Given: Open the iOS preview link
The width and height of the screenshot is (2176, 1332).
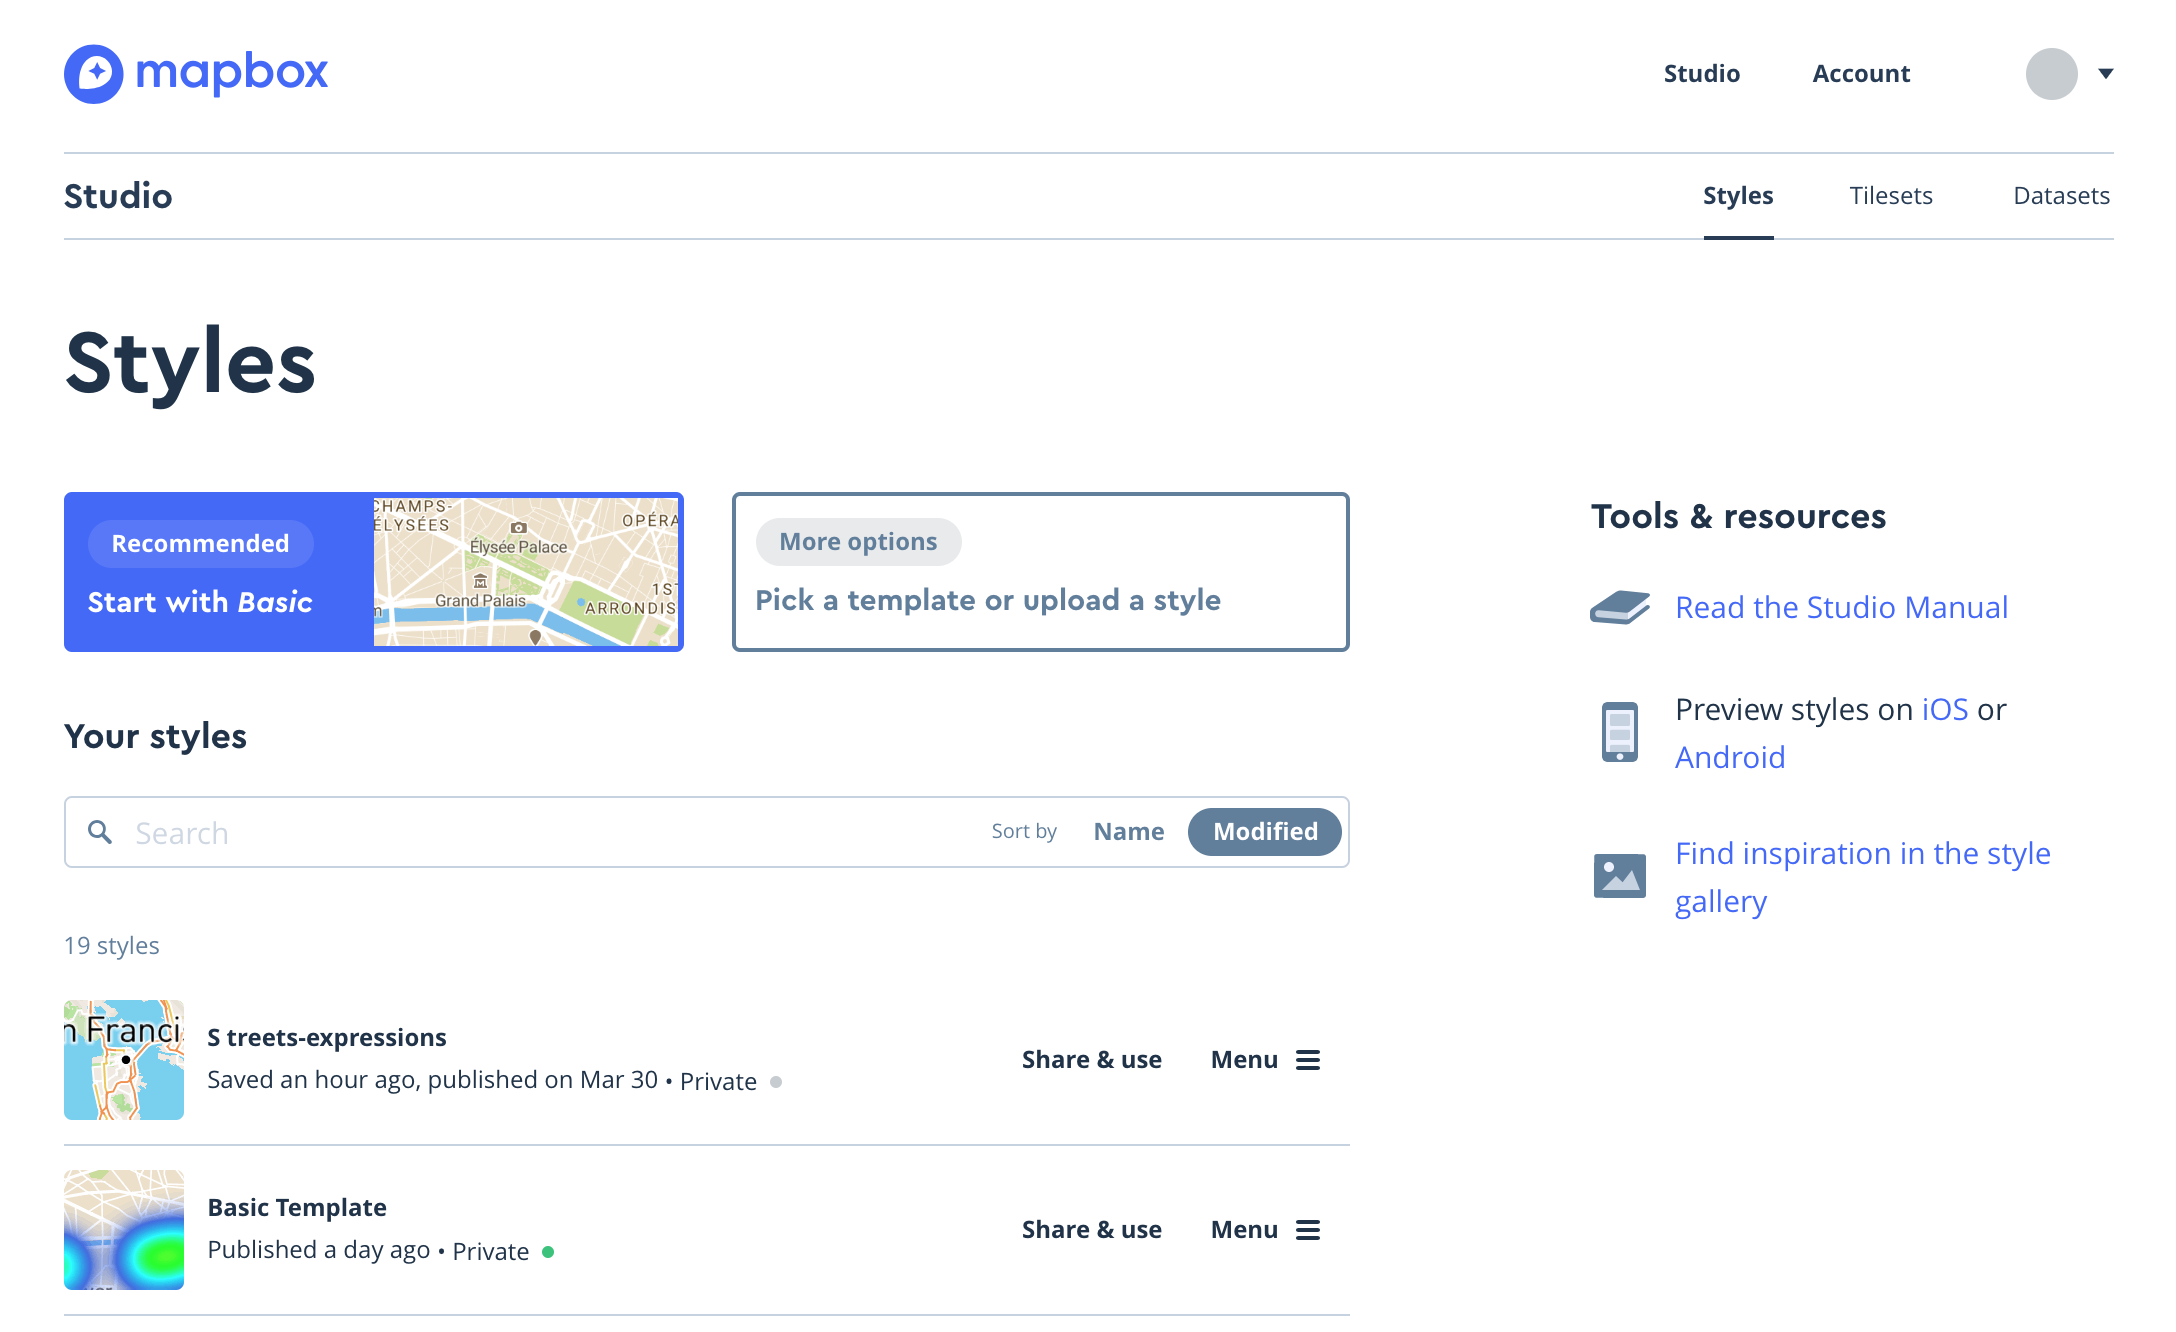Looking at the screenshot, I should pos(1945,709).
